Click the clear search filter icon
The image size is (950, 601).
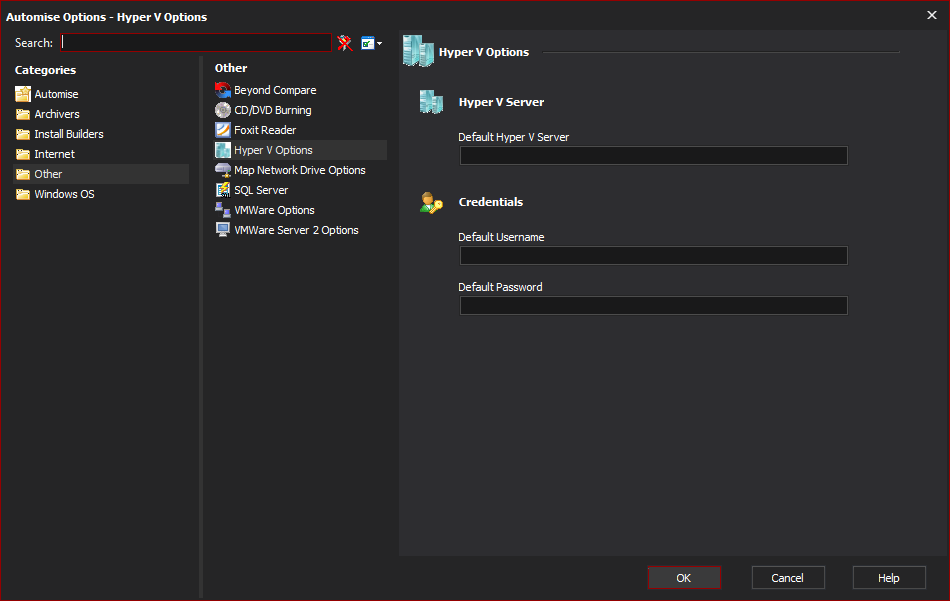[x=345, y=43]
